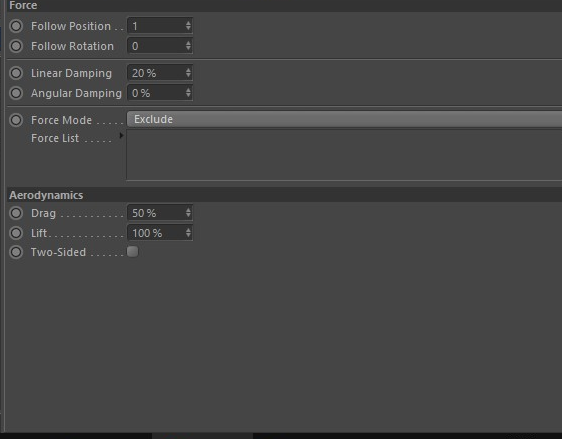The height and width of the screenshot is (439, 562).
Task: Click inside the empty Force List box
Action: (344, 155)
